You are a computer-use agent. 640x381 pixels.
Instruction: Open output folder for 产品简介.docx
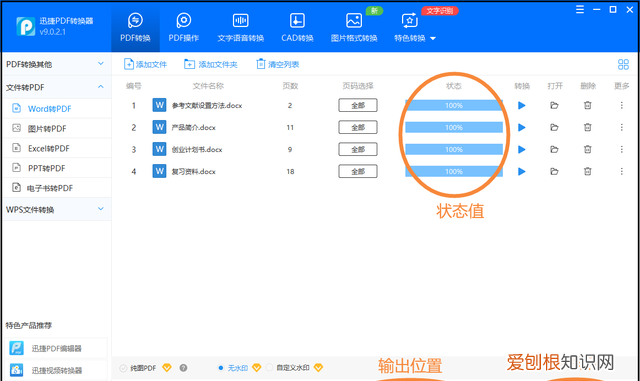click(554, 127)
